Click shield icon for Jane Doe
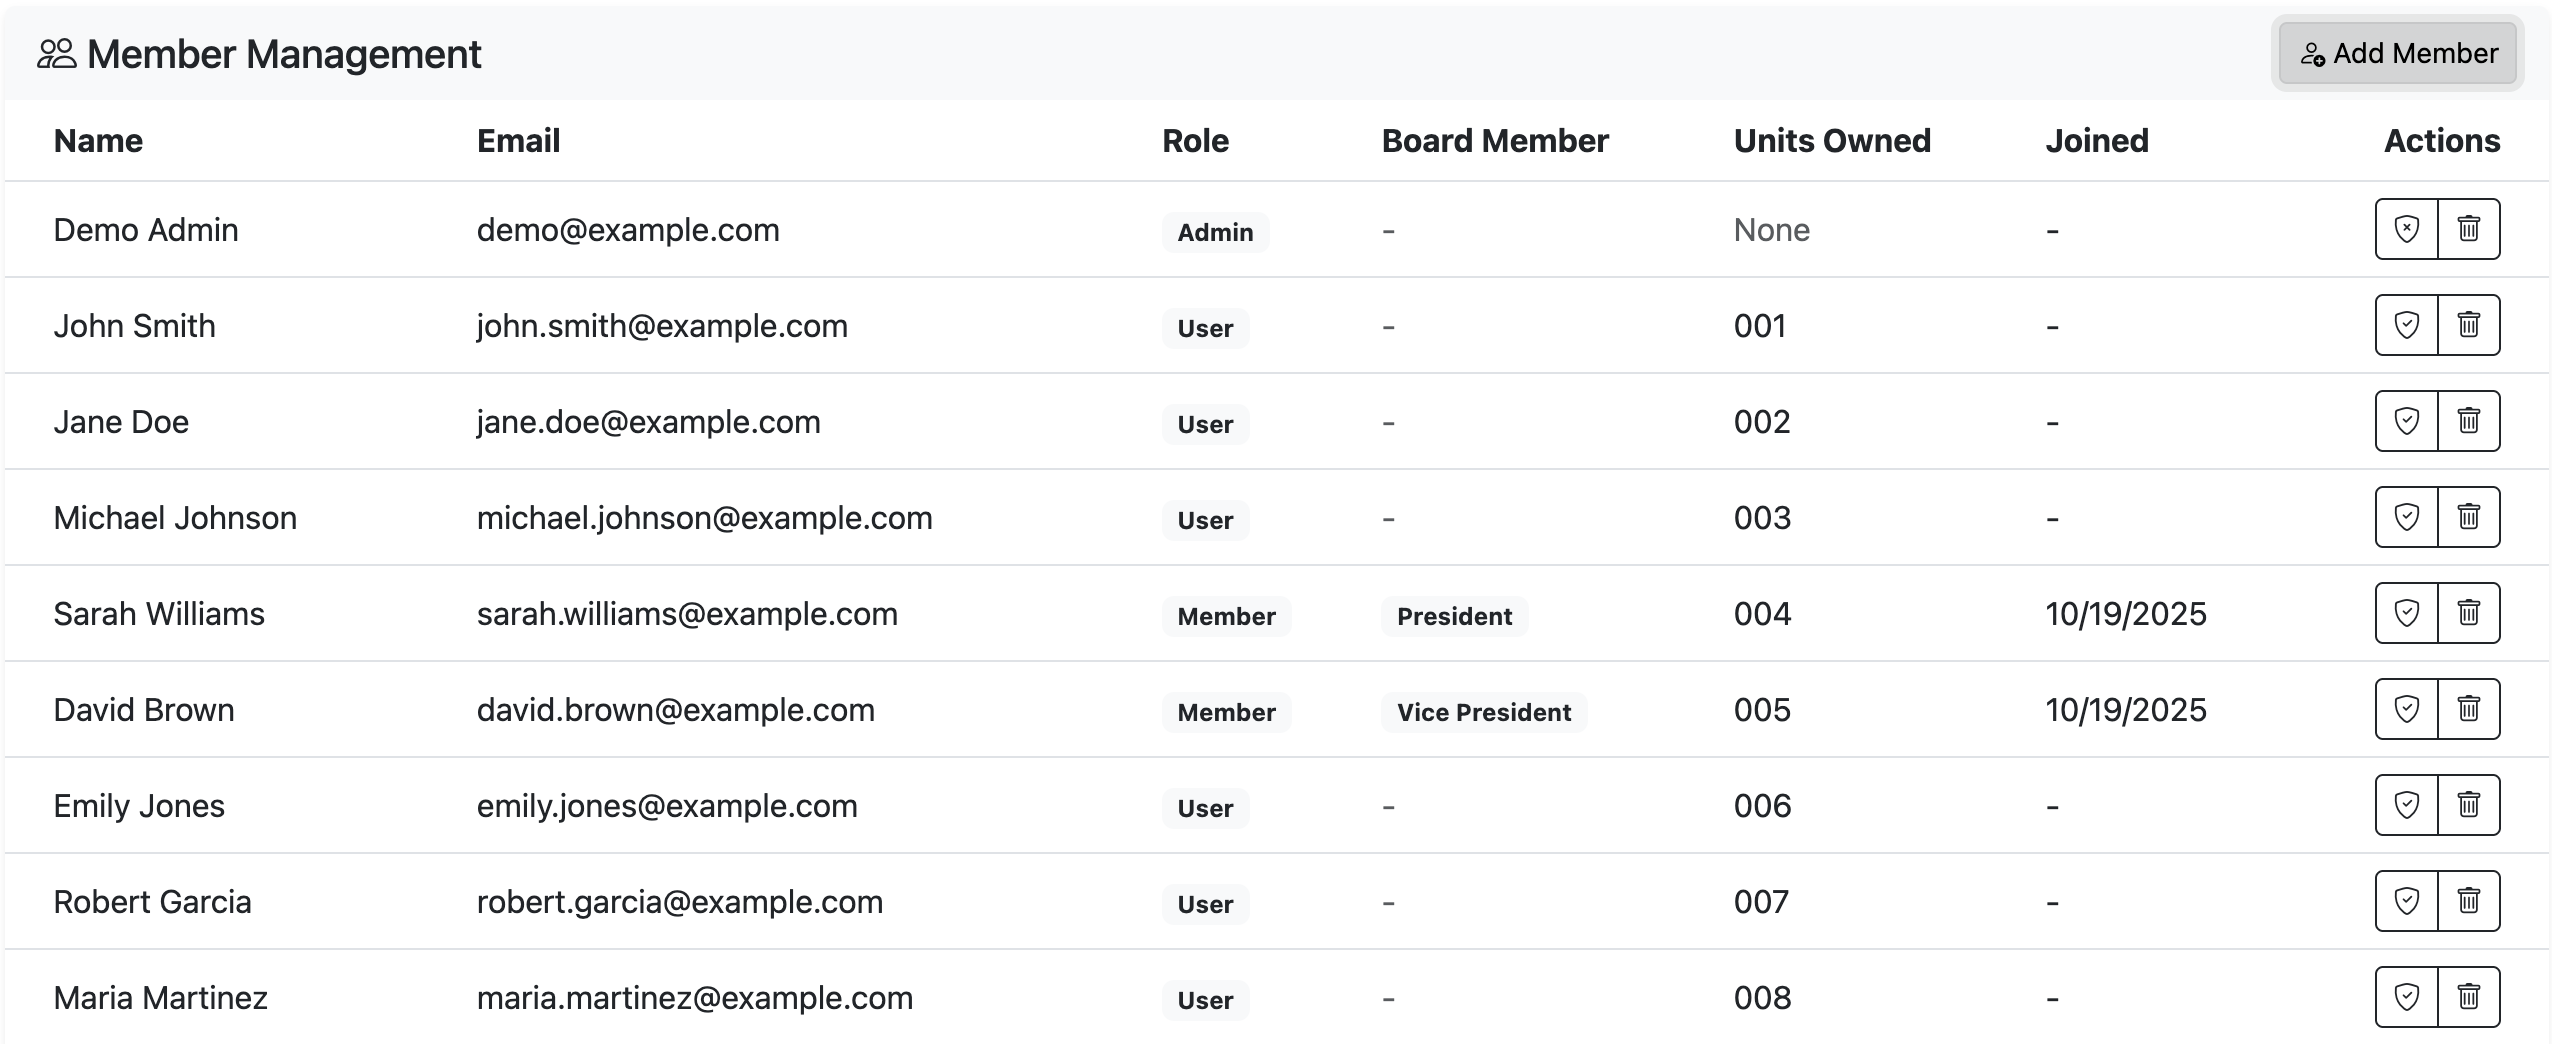The width and height of the screenshot is (2552, 1044). pos(2406,421)
